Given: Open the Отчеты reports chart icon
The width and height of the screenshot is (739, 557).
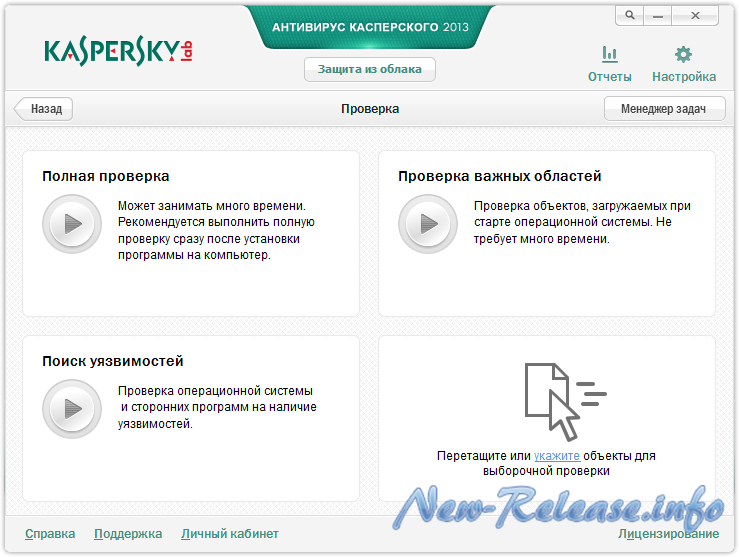Looking at the screenshot, I should tap(609, 54).
